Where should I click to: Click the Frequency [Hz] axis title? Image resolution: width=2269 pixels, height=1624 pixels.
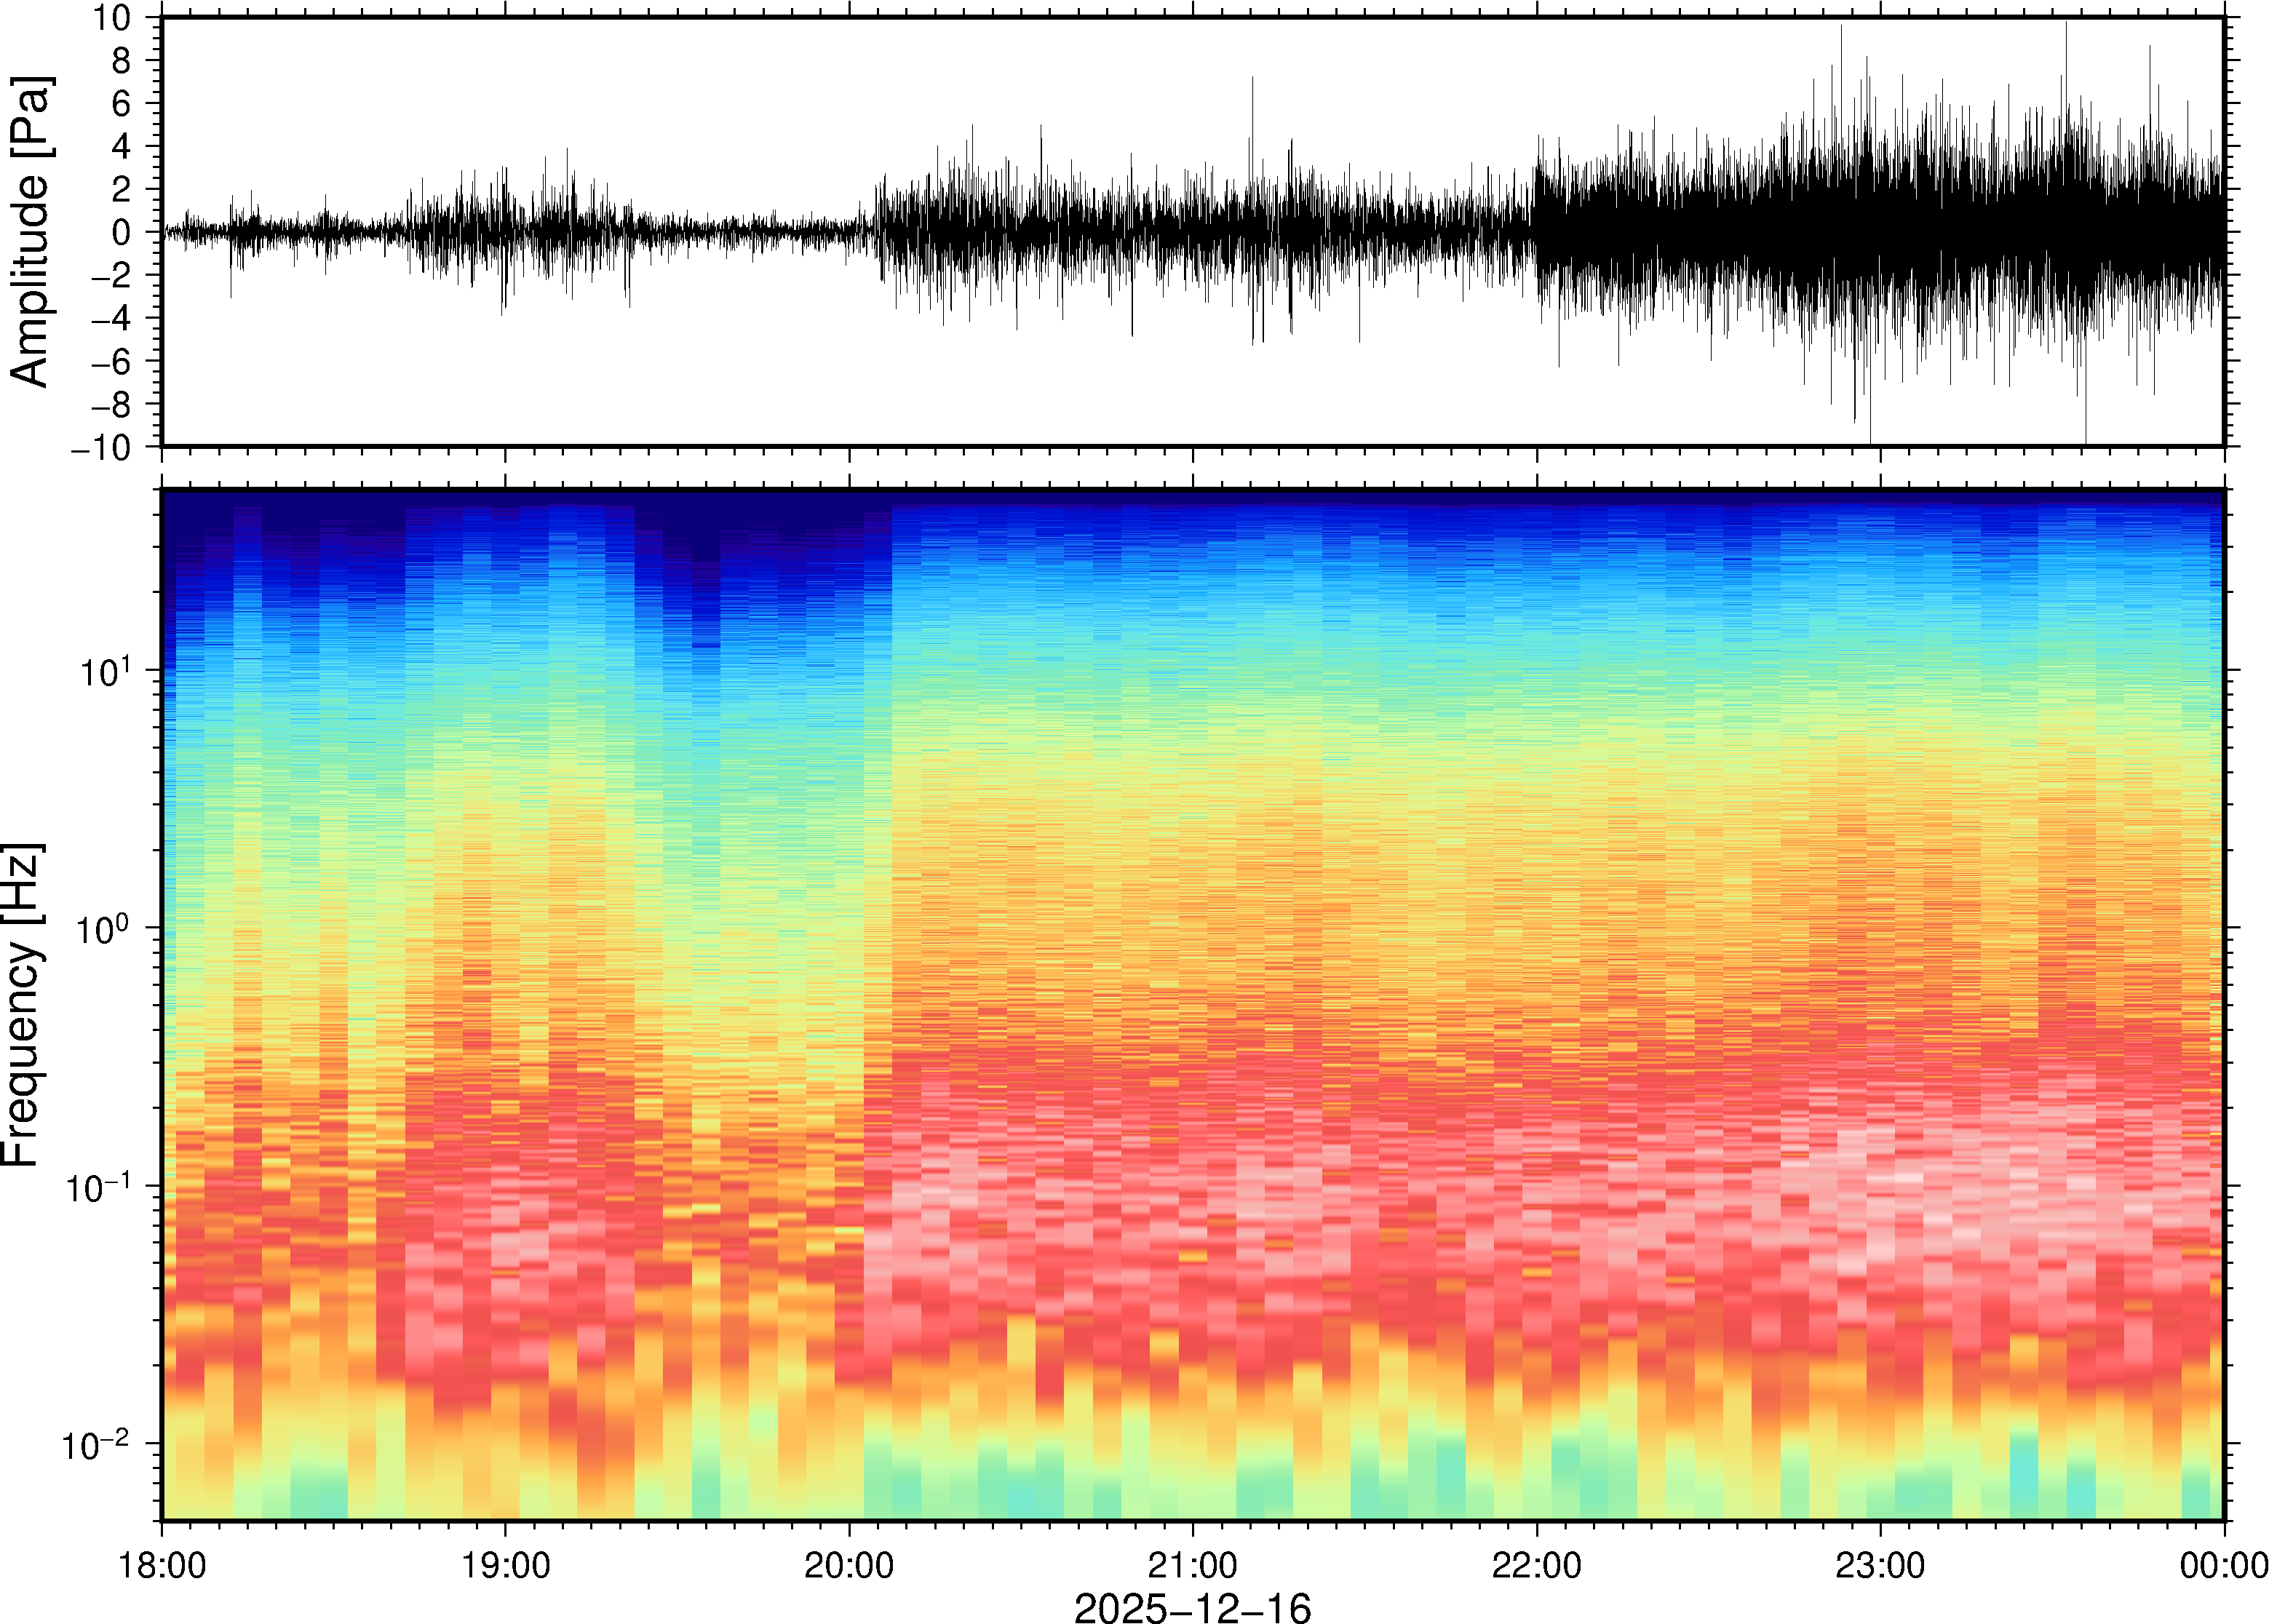pyautogui.click(x=22, y=1005)
